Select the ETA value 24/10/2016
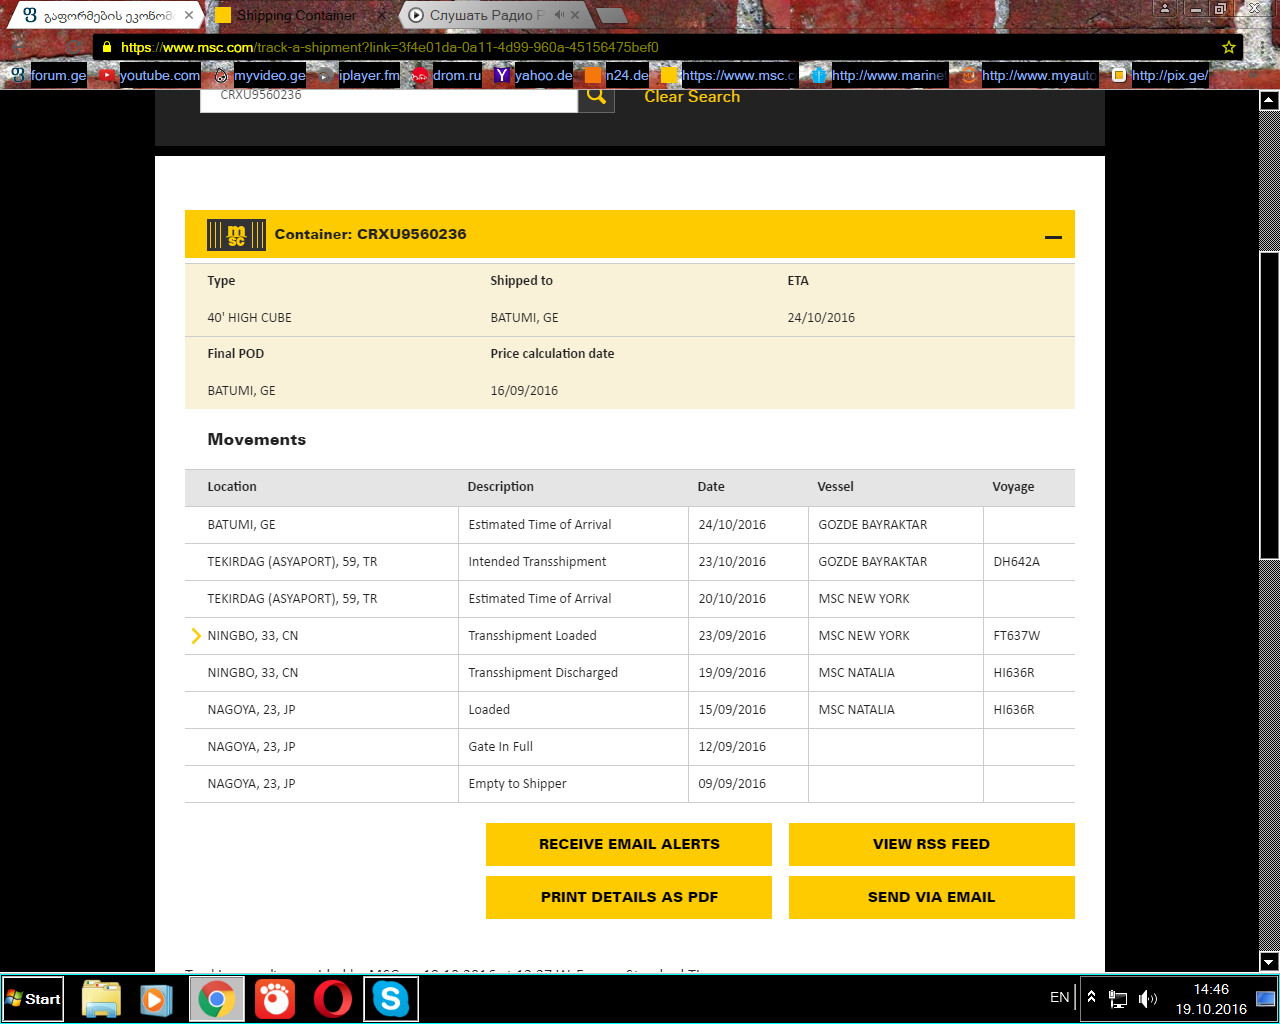This screenshot has height=1024, width=1280. 821,318
